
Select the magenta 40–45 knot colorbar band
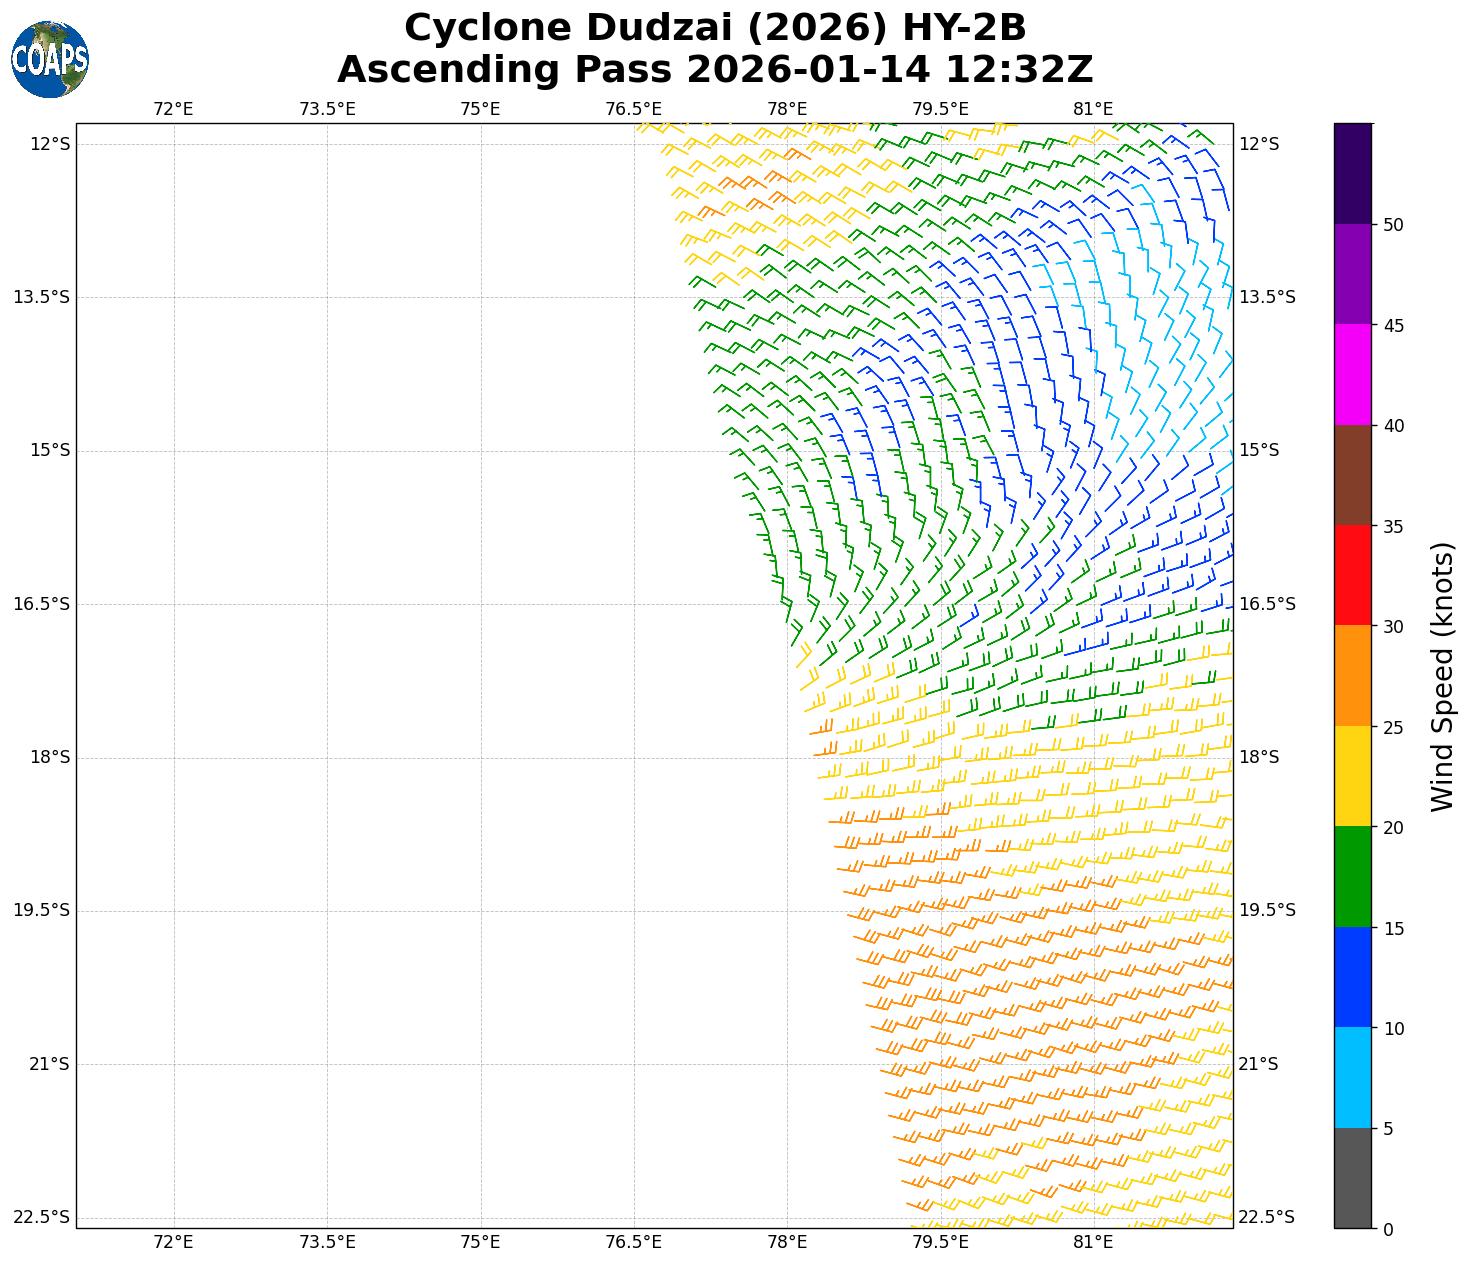[1353, 374]
